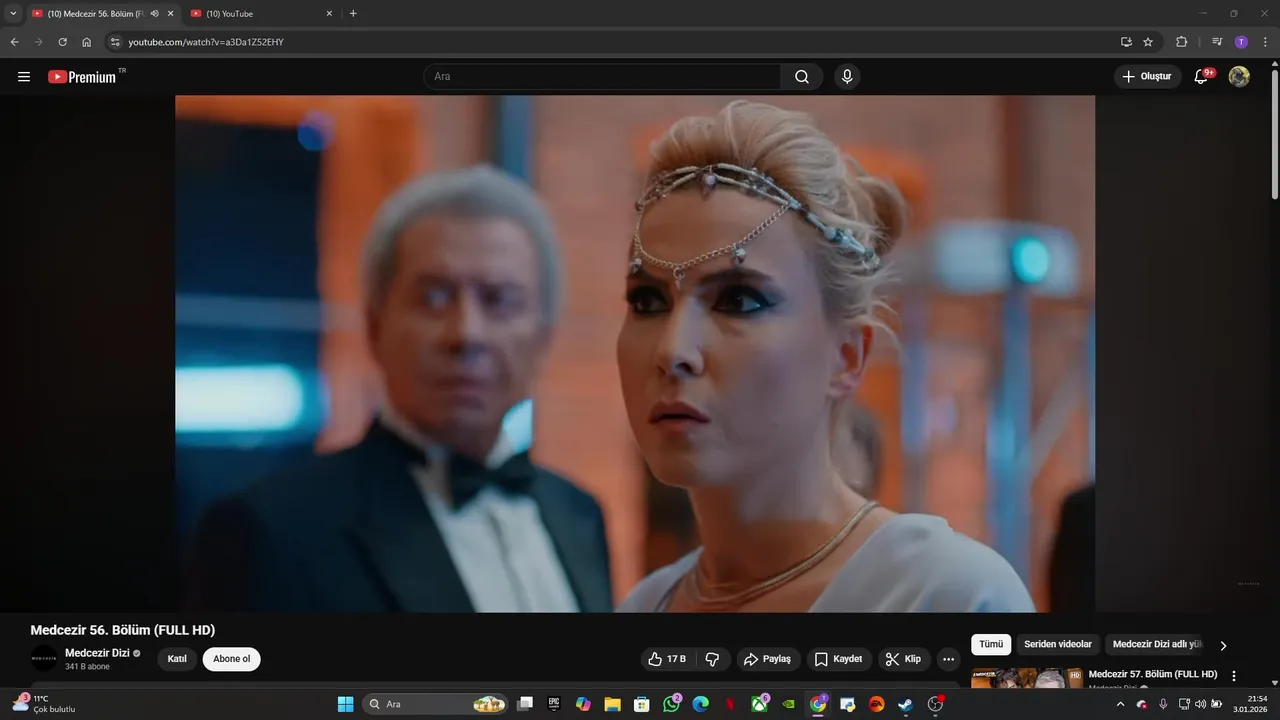Open the Medcezir 57. Bölüm thumbnail

point(1026,678)
